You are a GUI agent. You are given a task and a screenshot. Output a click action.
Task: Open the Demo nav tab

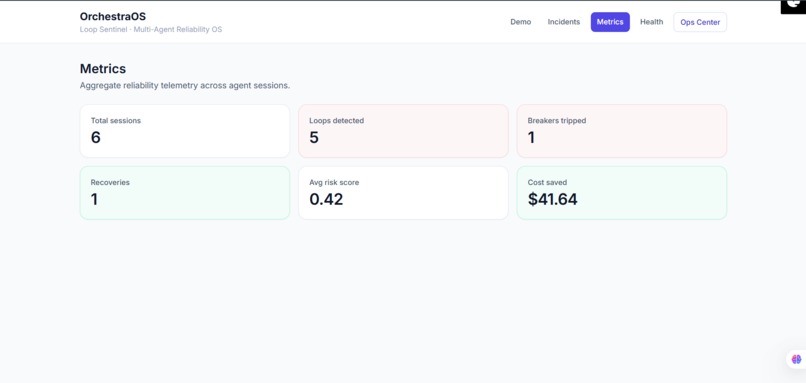pyautogui.click(x=520, y=22)
